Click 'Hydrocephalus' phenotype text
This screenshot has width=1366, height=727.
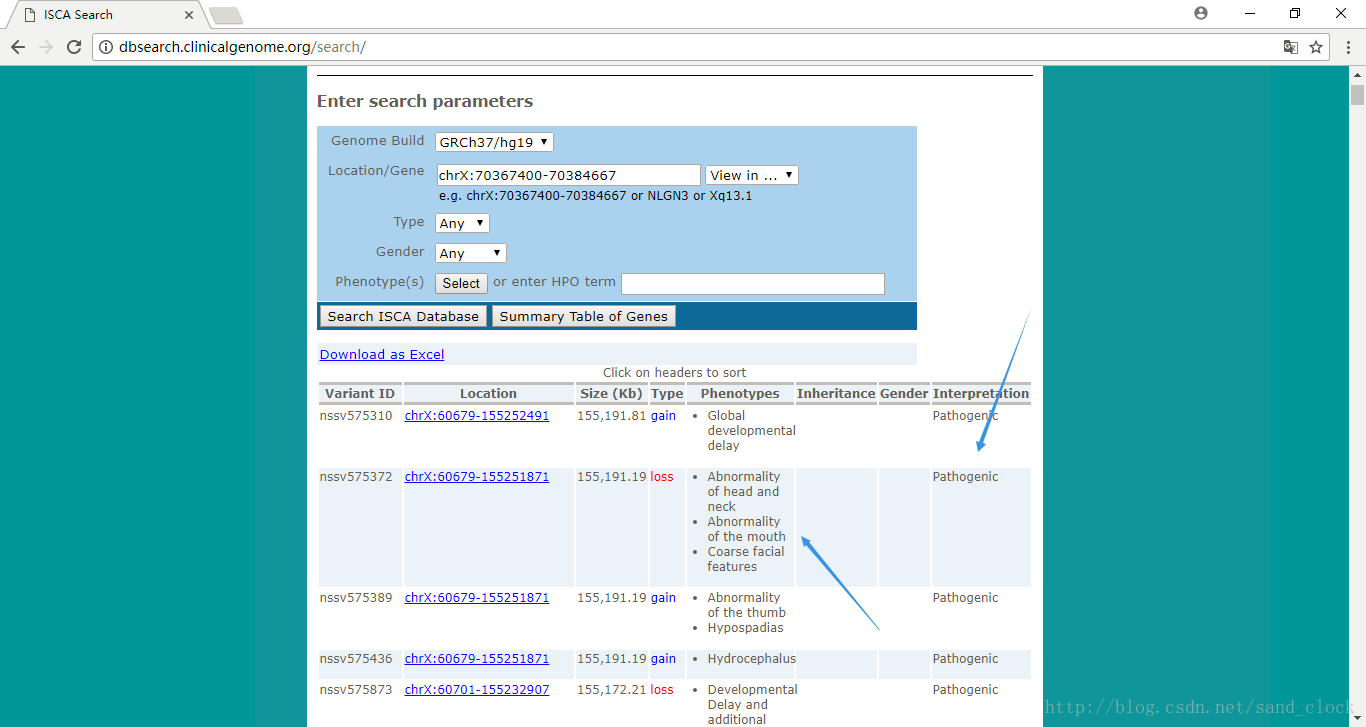click(x=752, y=659)
